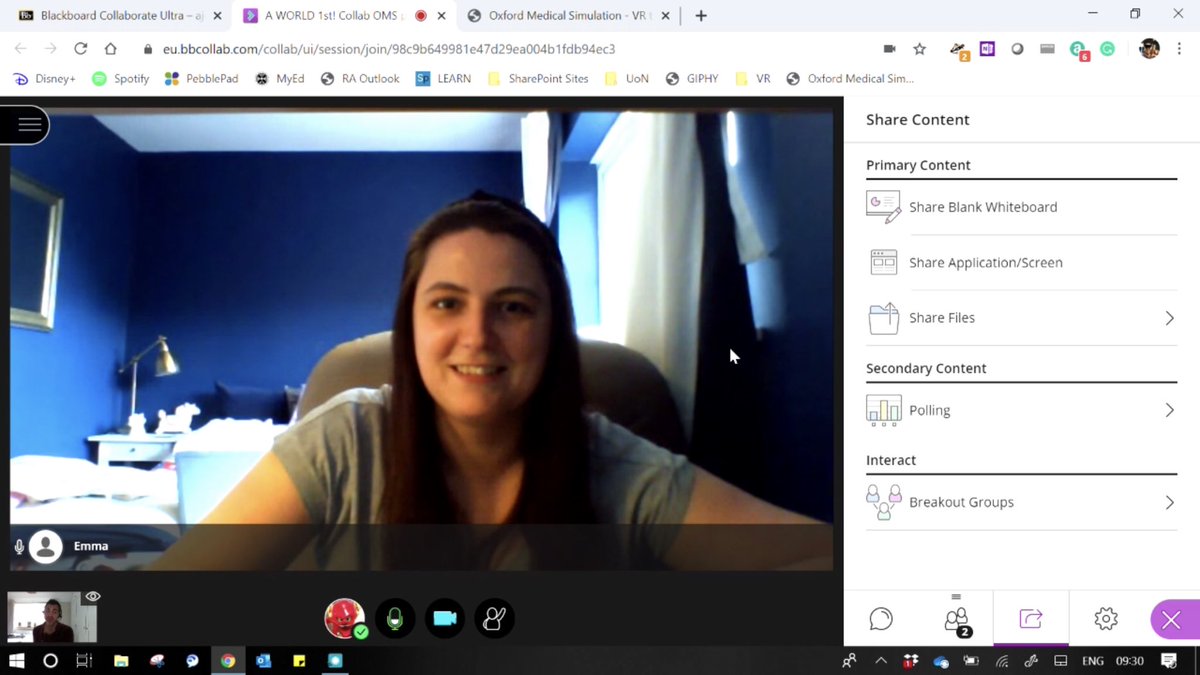Open the Oxford Medical Sim bookmark

click(x=850, y=79)
